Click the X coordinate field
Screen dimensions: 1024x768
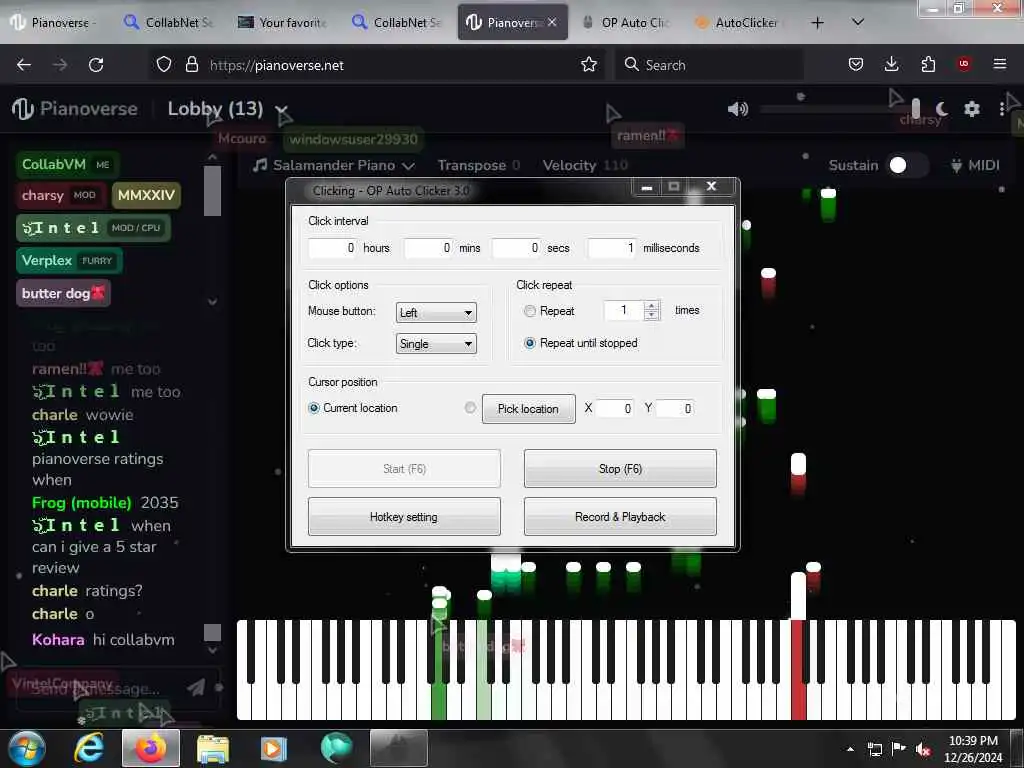pyautogui.click(x=613, y=408)
